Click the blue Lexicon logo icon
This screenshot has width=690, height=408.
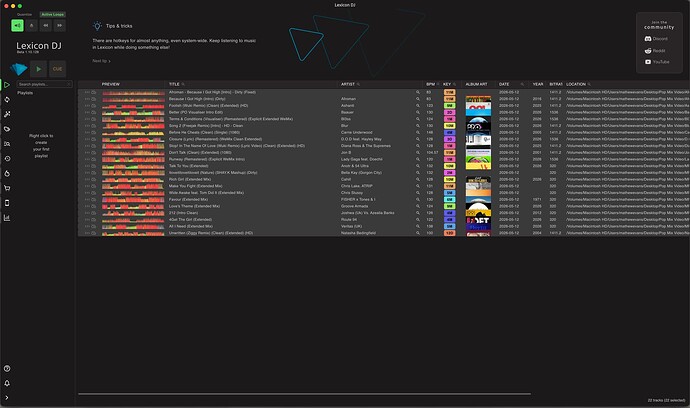coord(19,69)
